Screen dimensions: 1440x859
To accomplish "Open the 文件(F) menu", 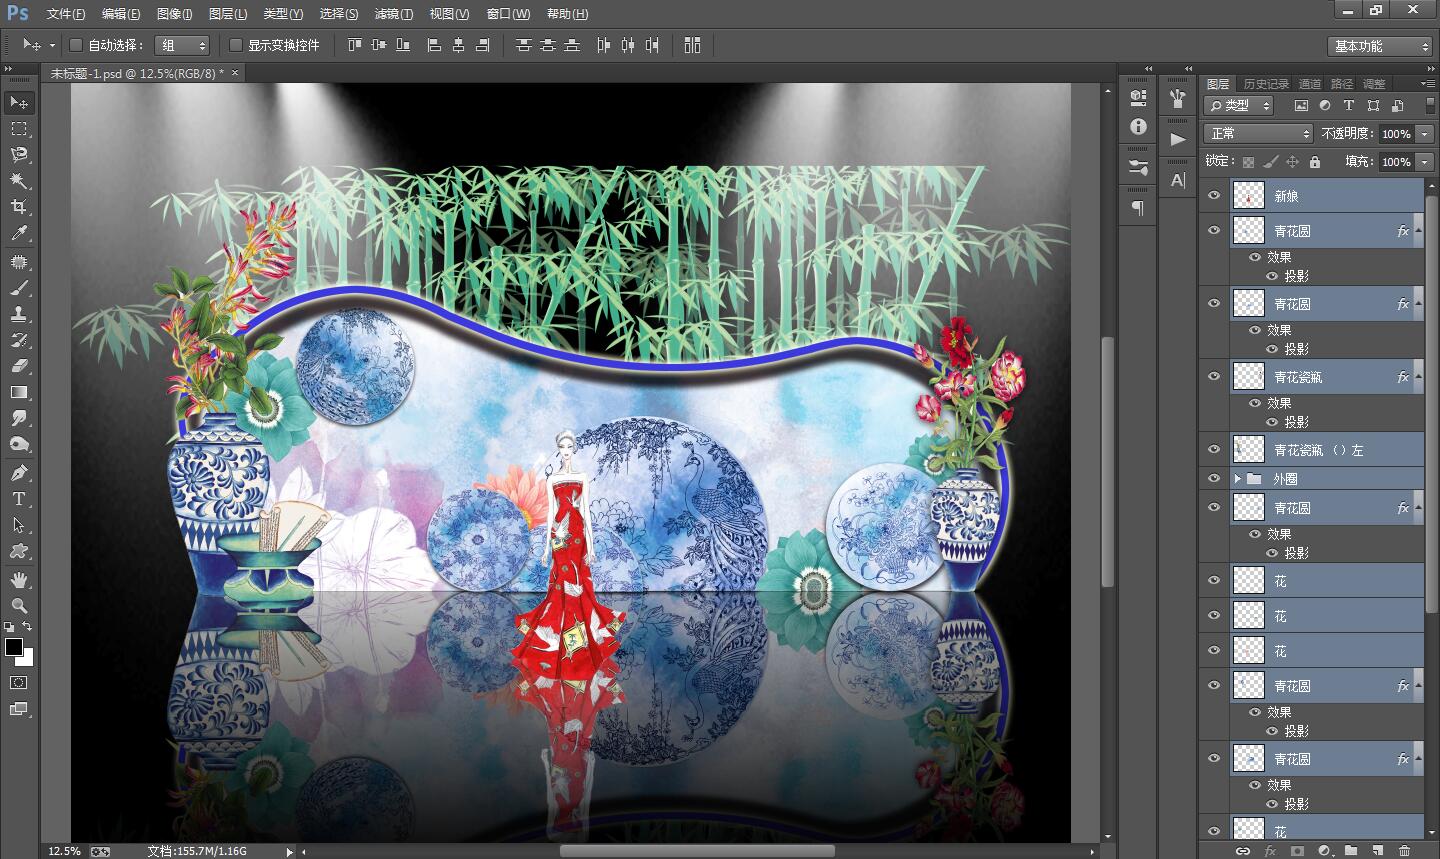I will tap(66, 14).
